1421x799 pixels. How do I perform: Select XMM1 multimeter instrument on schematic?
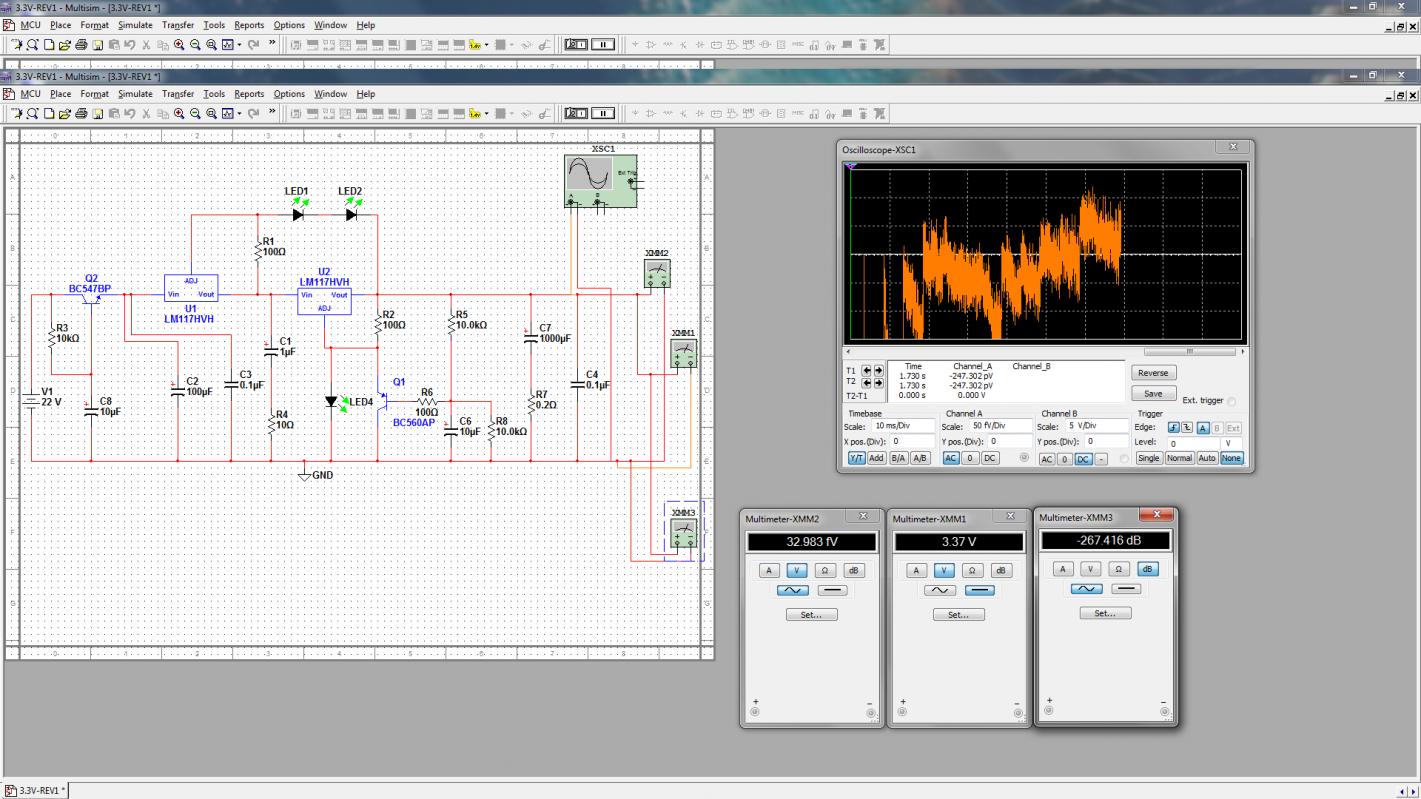point(683,353)
